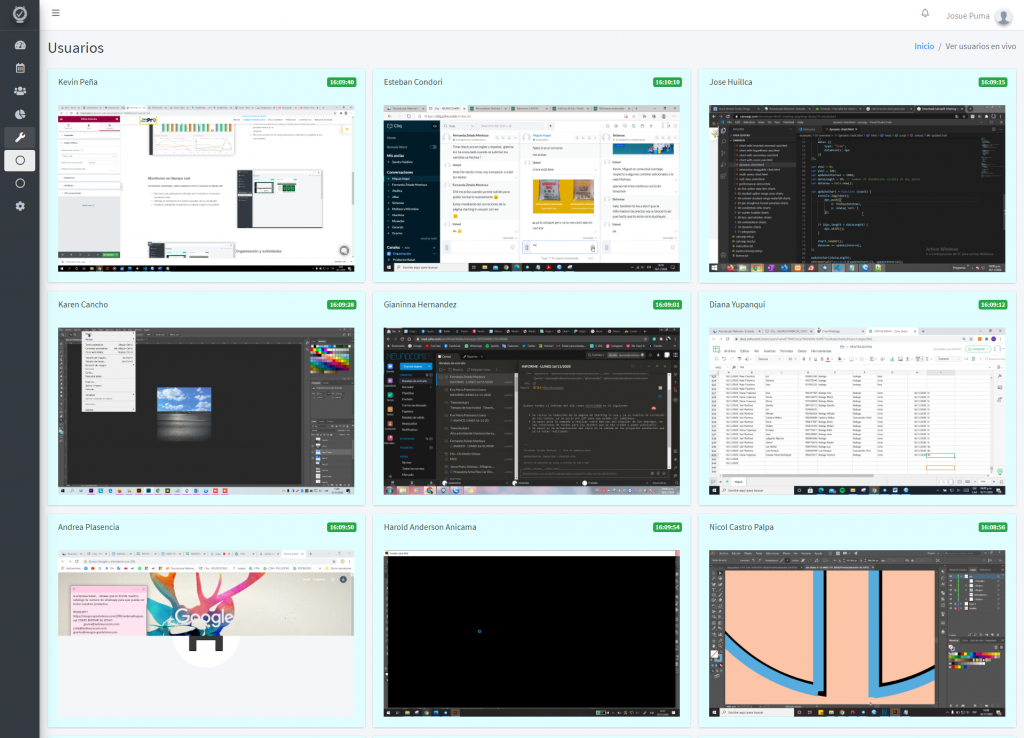Open the users group sidebar icon
Image resolution: width=1024 pixels, height=738 pixels.
point(20,91)
